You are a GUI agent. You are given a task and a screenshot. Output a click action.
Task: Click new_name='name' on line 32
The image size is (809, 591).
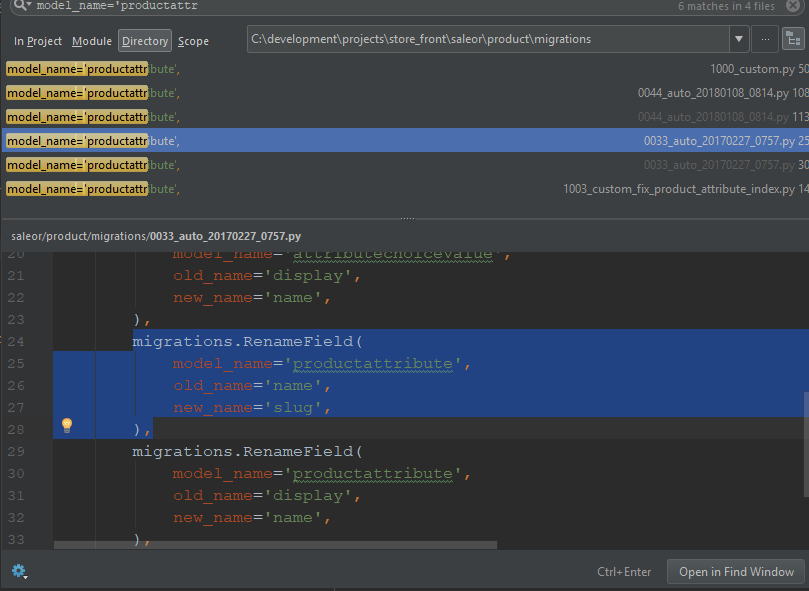tap(251, 518)
